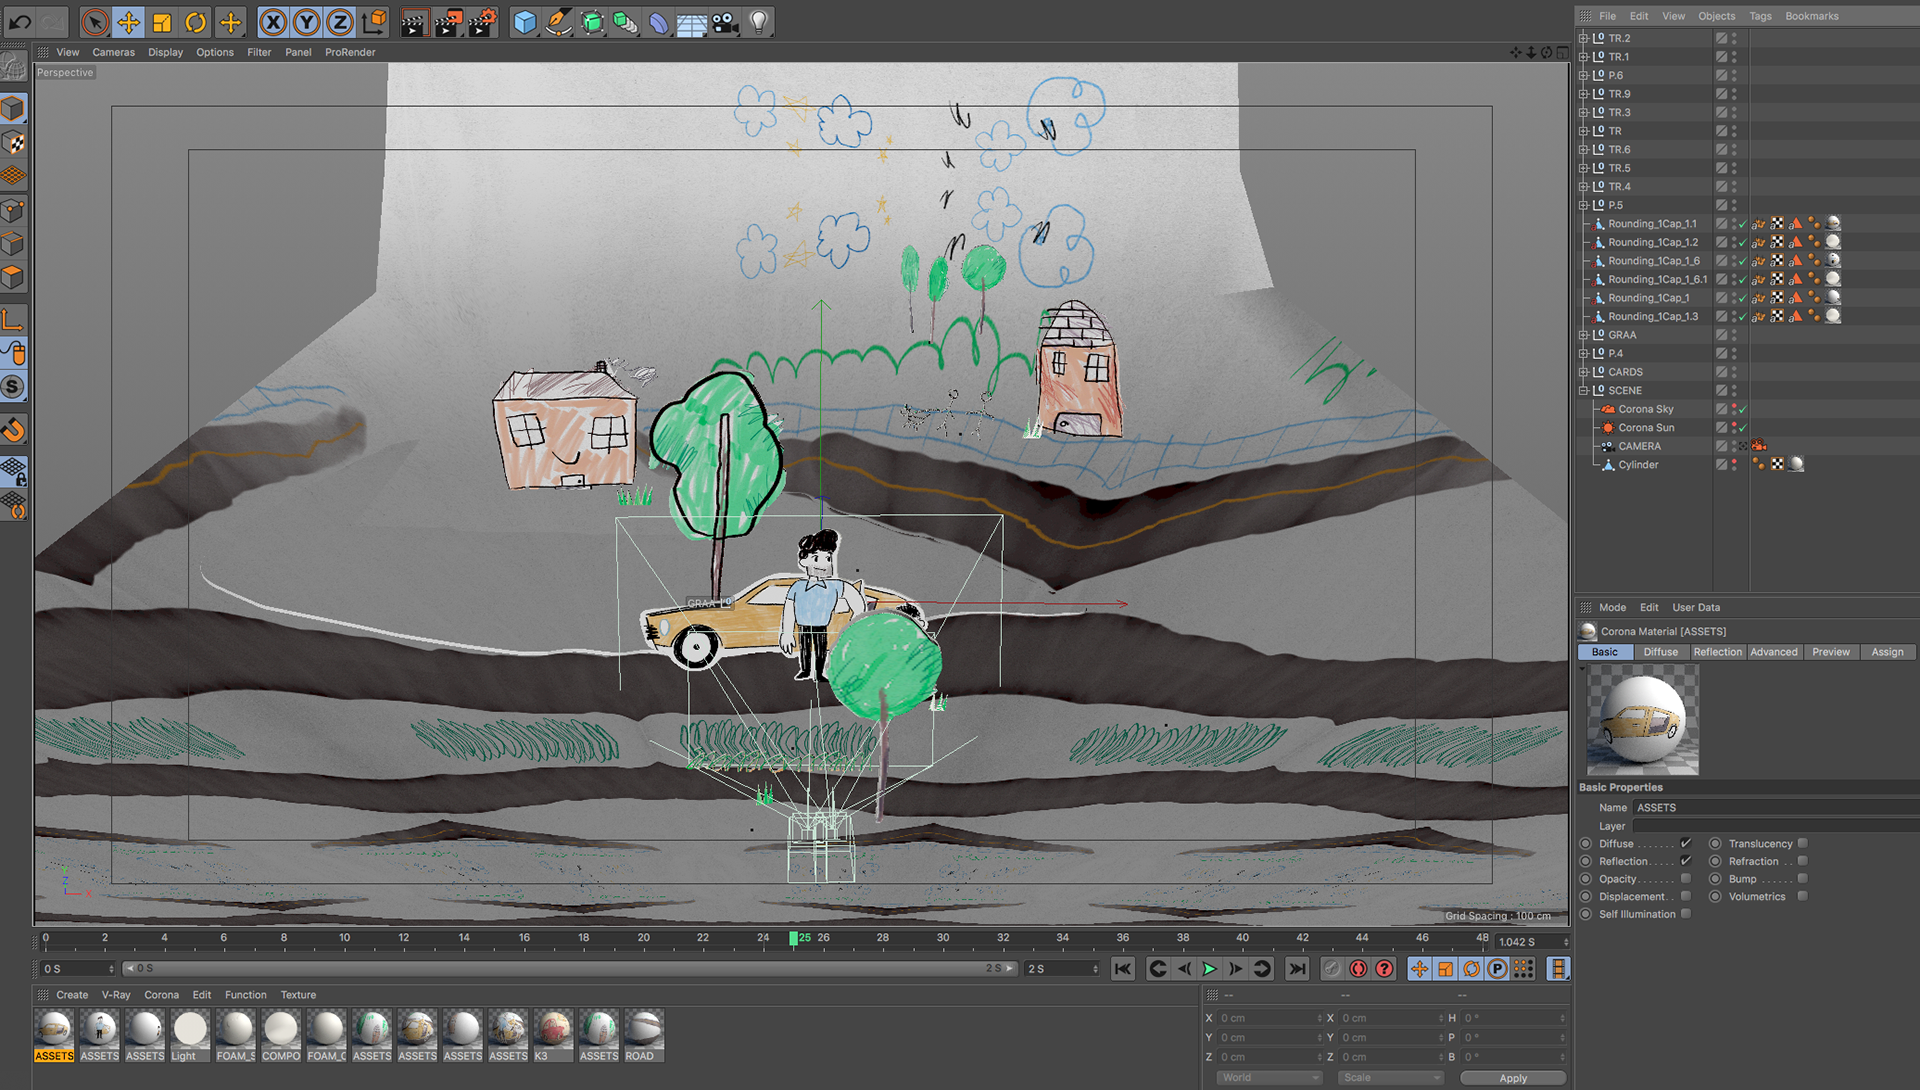1920x1090 pixels.
Task: Click the Light object icon
Action: (x=759, y=22)
